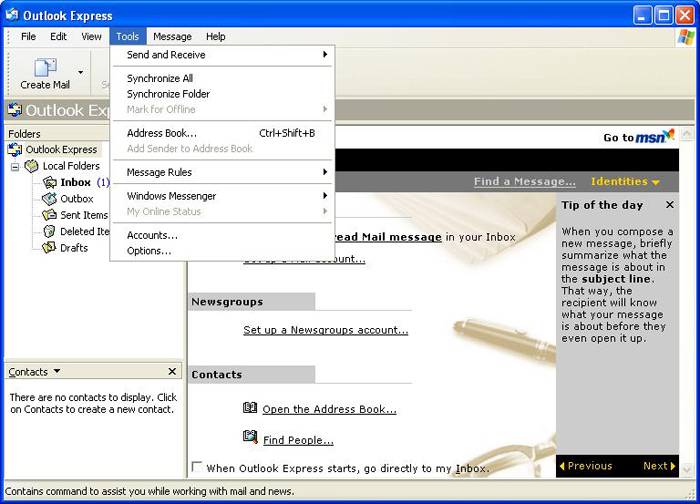Close the Contacts pane
The width and height of the screenshot is (700, 504).
point(172,371)
